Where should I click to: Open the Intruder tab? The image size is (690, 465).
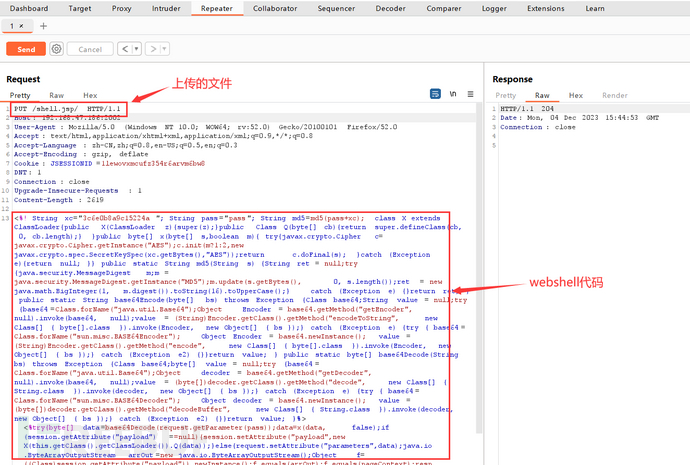tap(164, 8)
